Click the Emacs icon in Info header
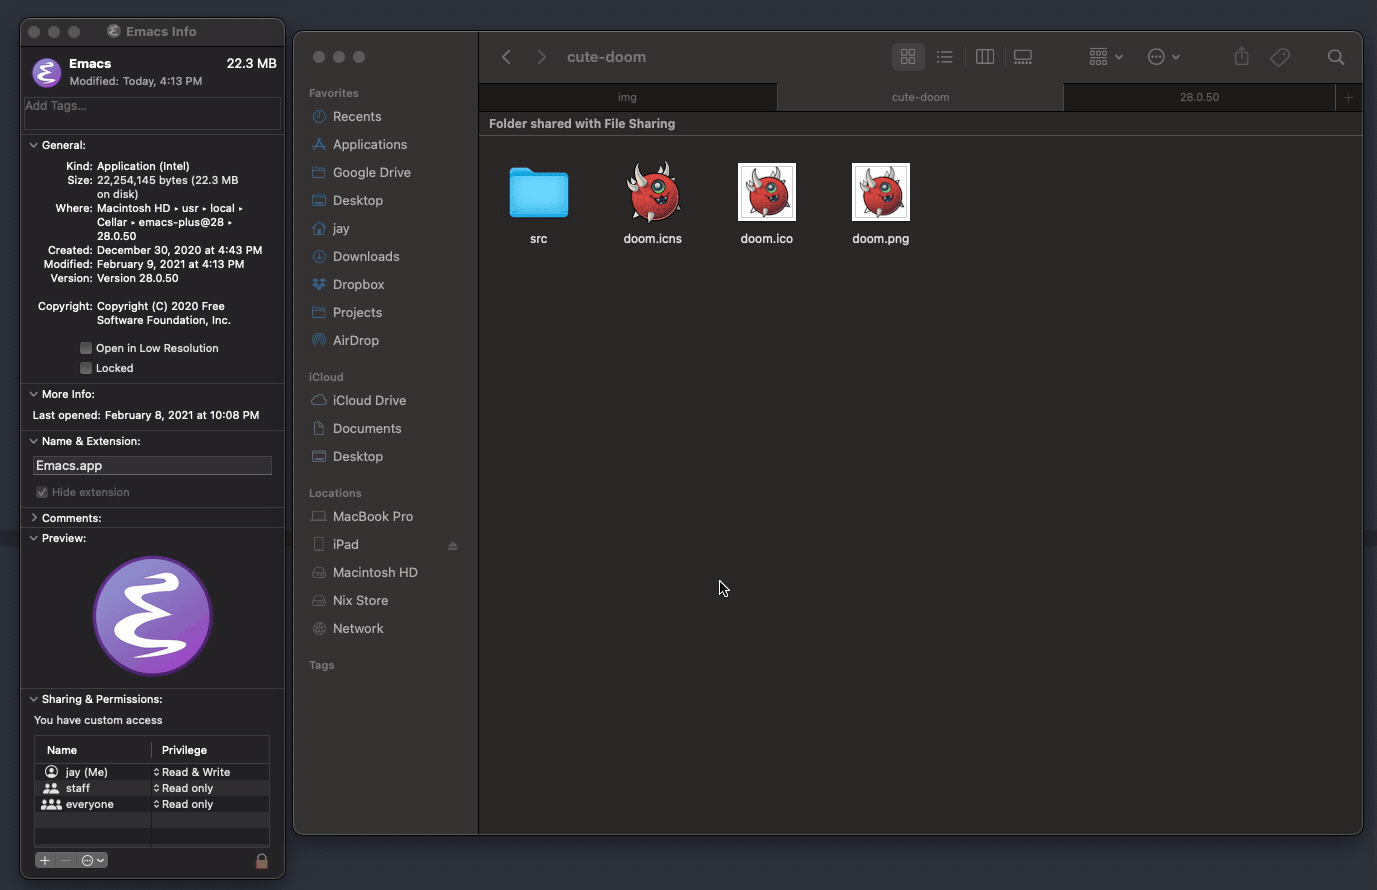 (47, 72)
